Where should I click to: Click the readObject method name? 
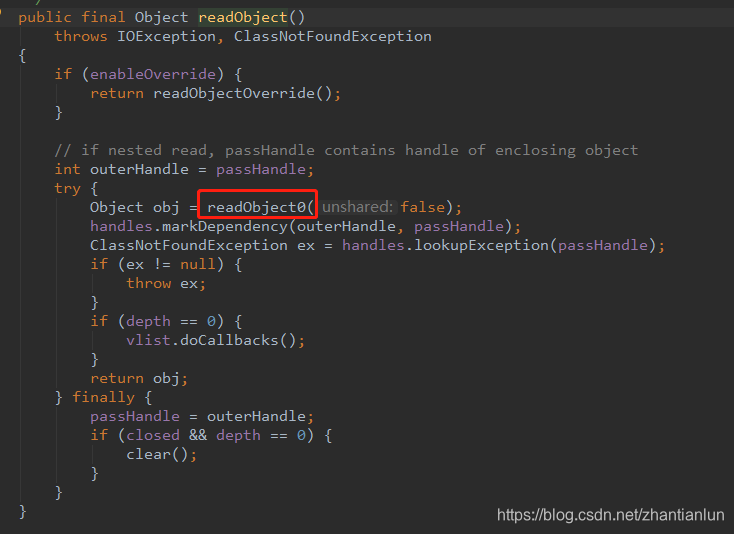(243, 17)
